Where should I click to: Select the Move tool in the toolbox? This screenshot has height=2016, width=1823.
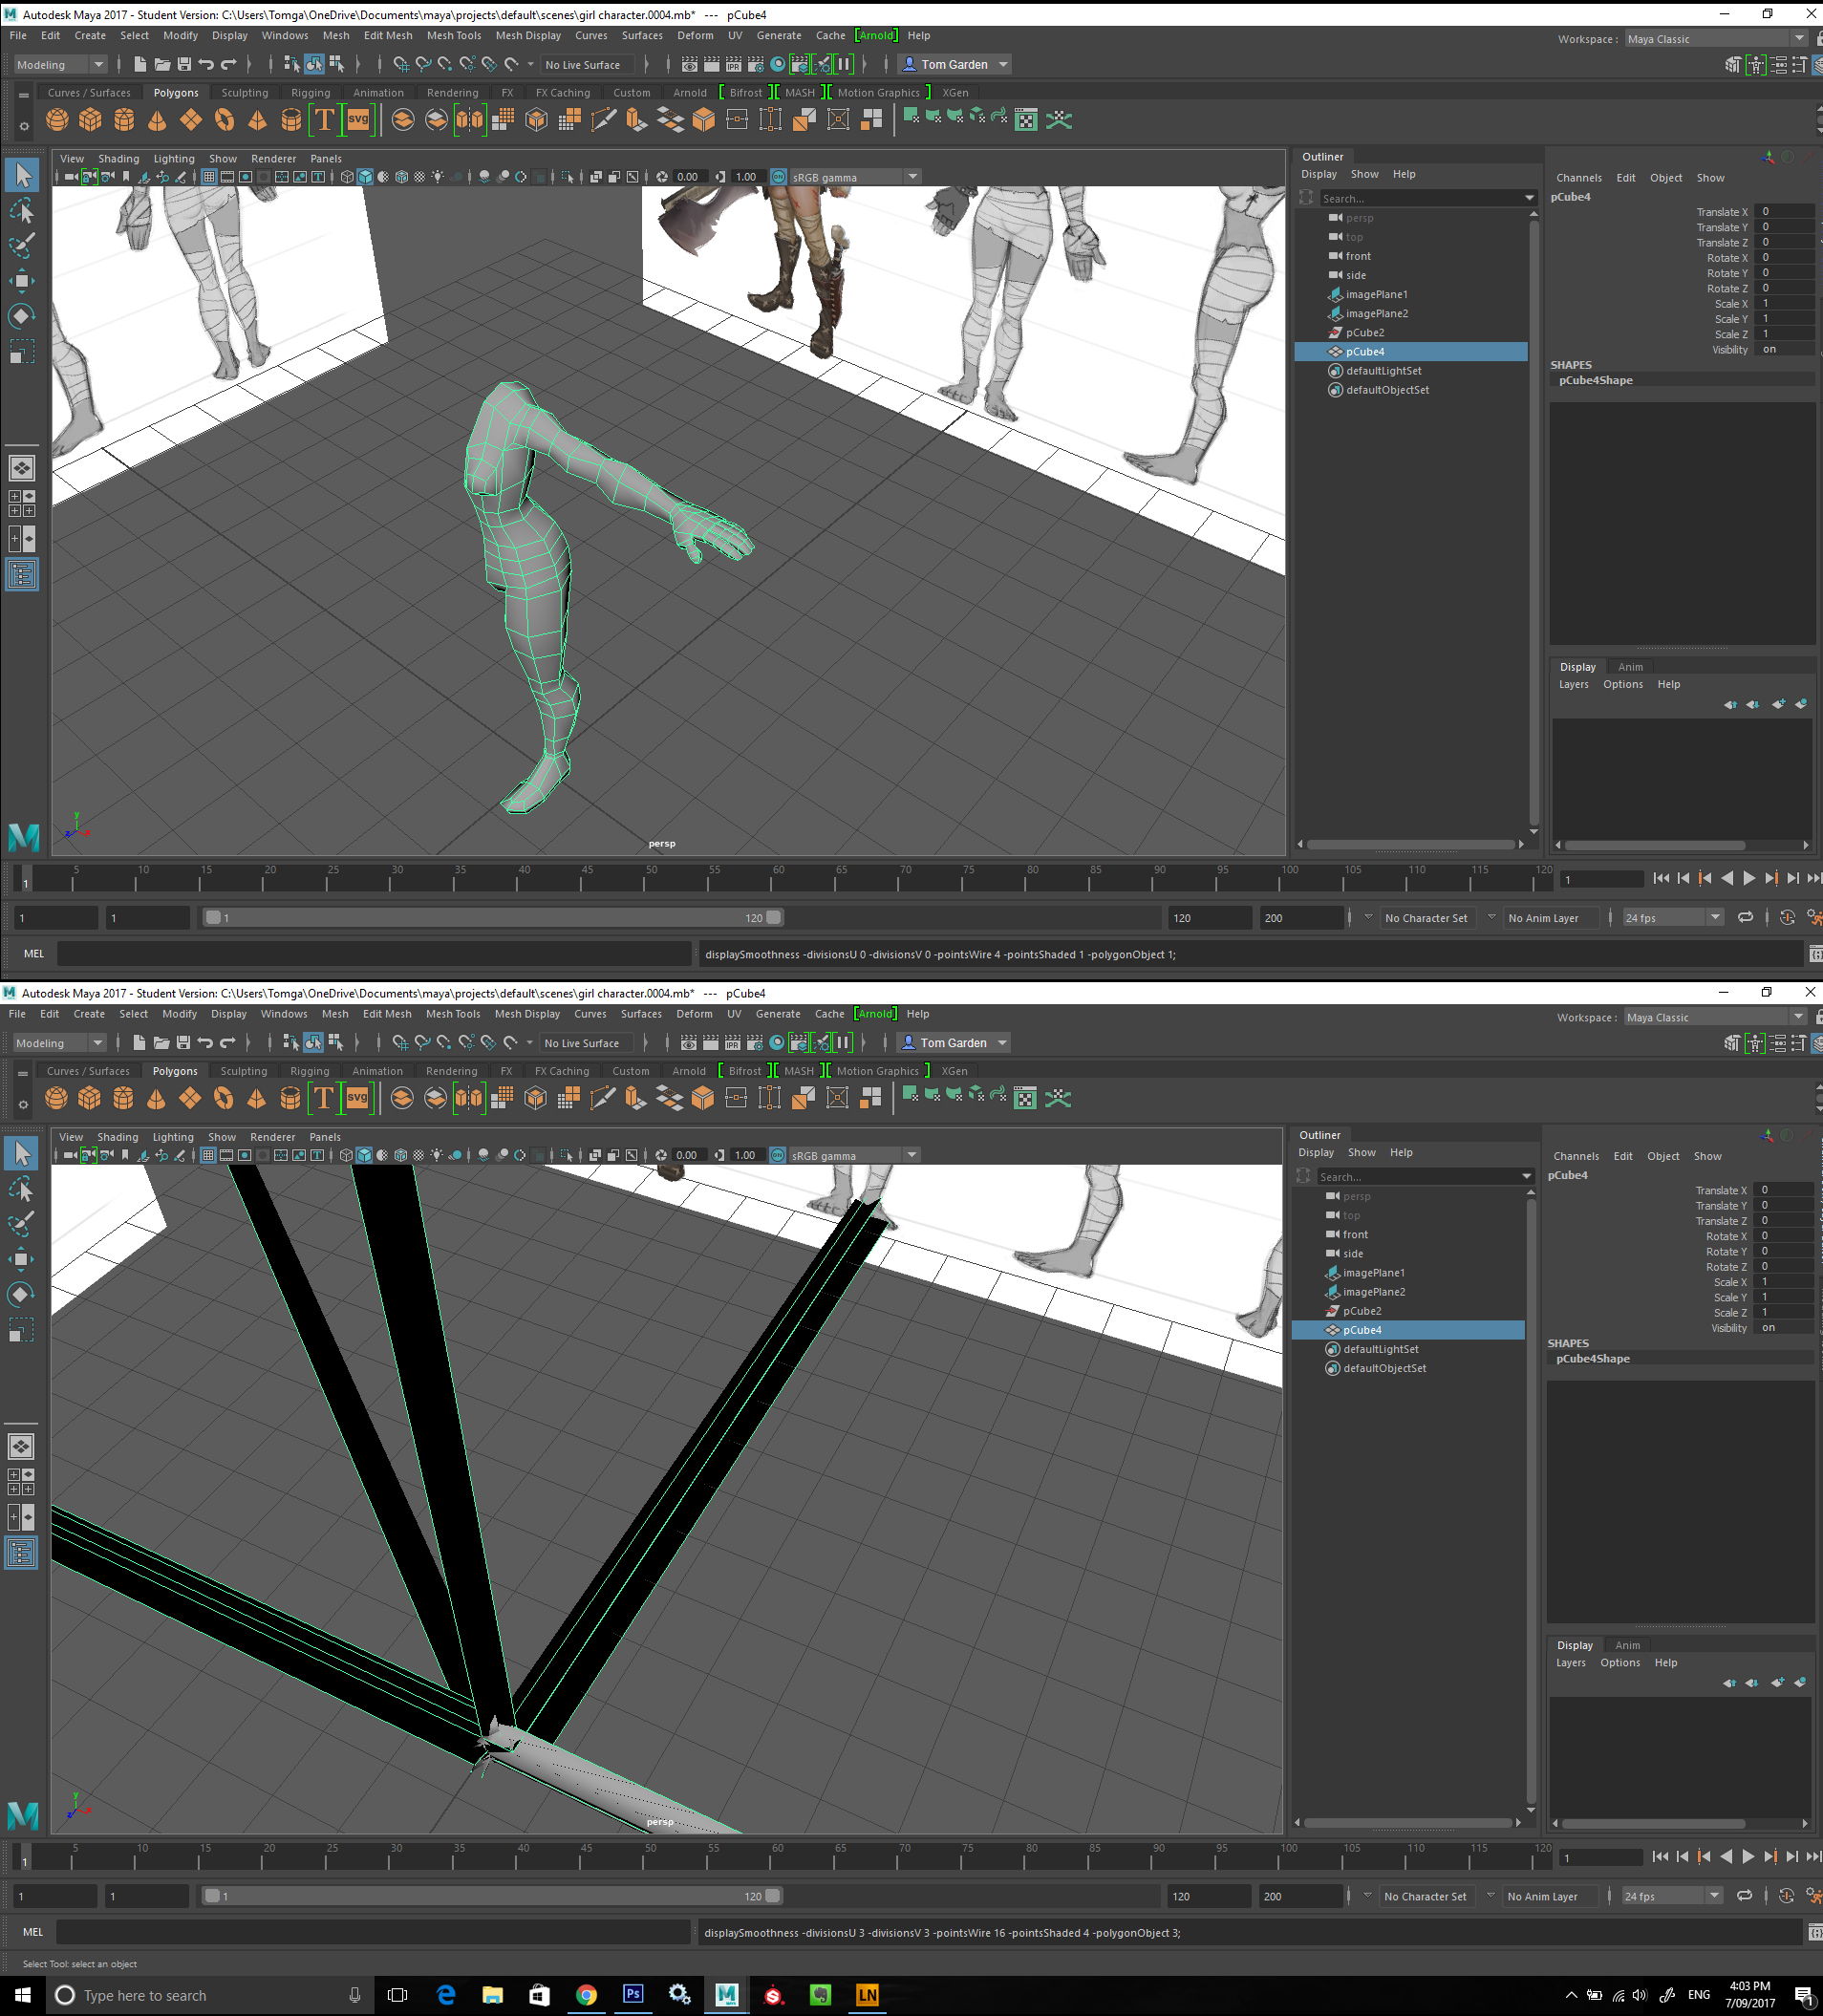(x=22, y=280)
